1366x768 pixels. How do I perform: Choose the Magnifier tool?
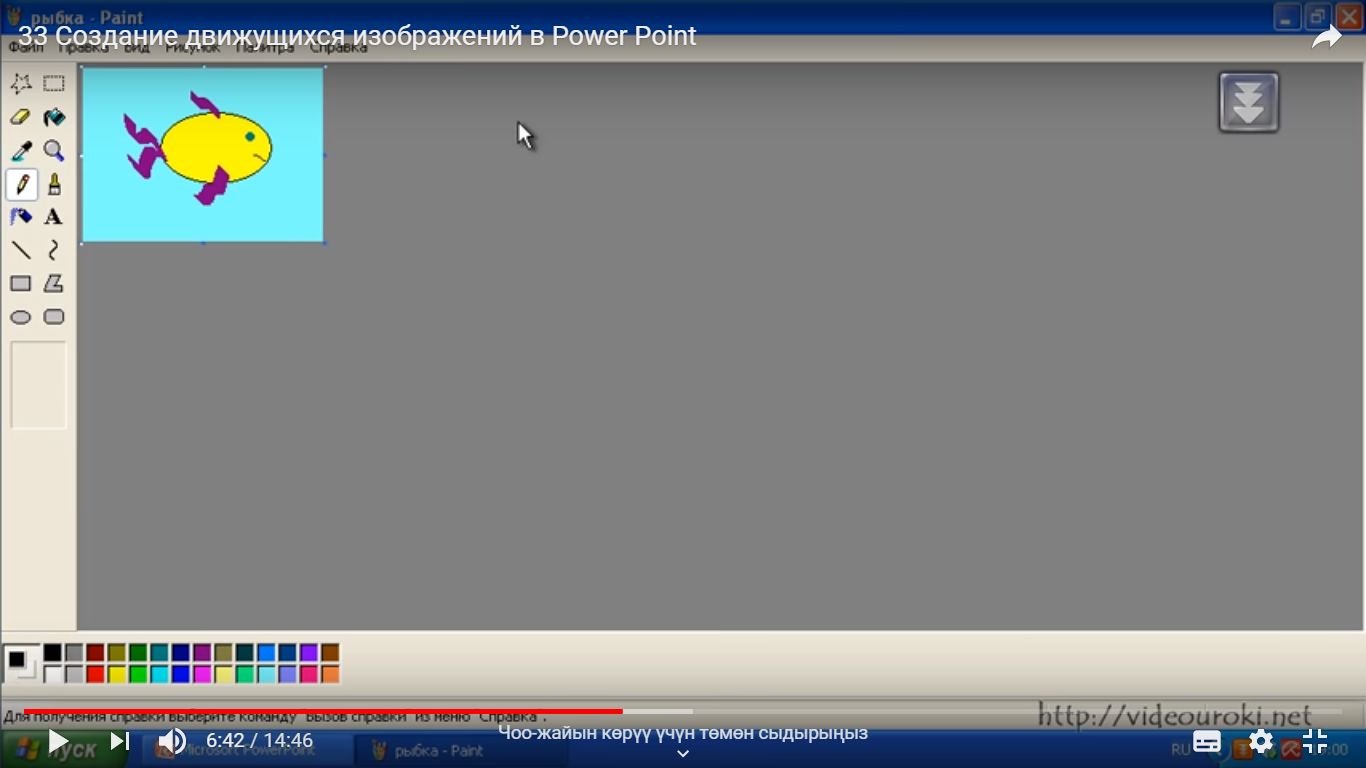[x=54, y=151]
